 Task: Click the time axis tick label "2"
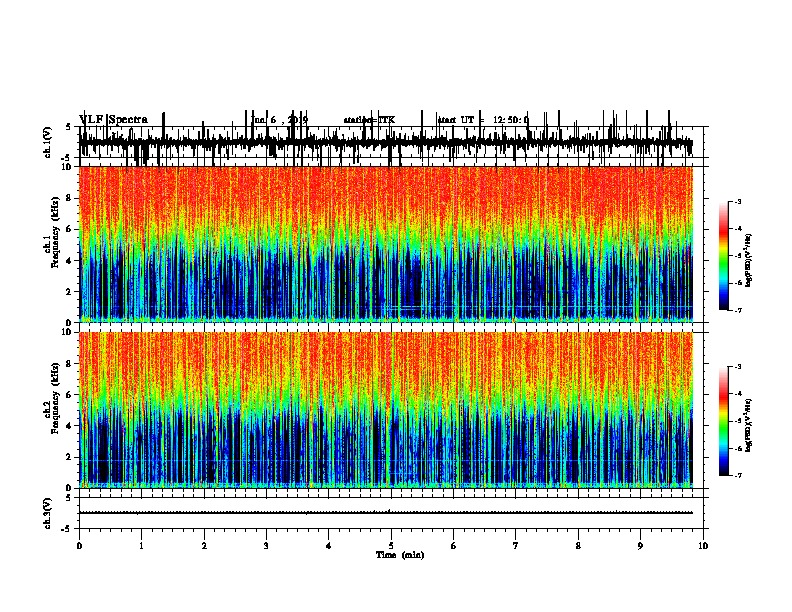tap(204, 546)
